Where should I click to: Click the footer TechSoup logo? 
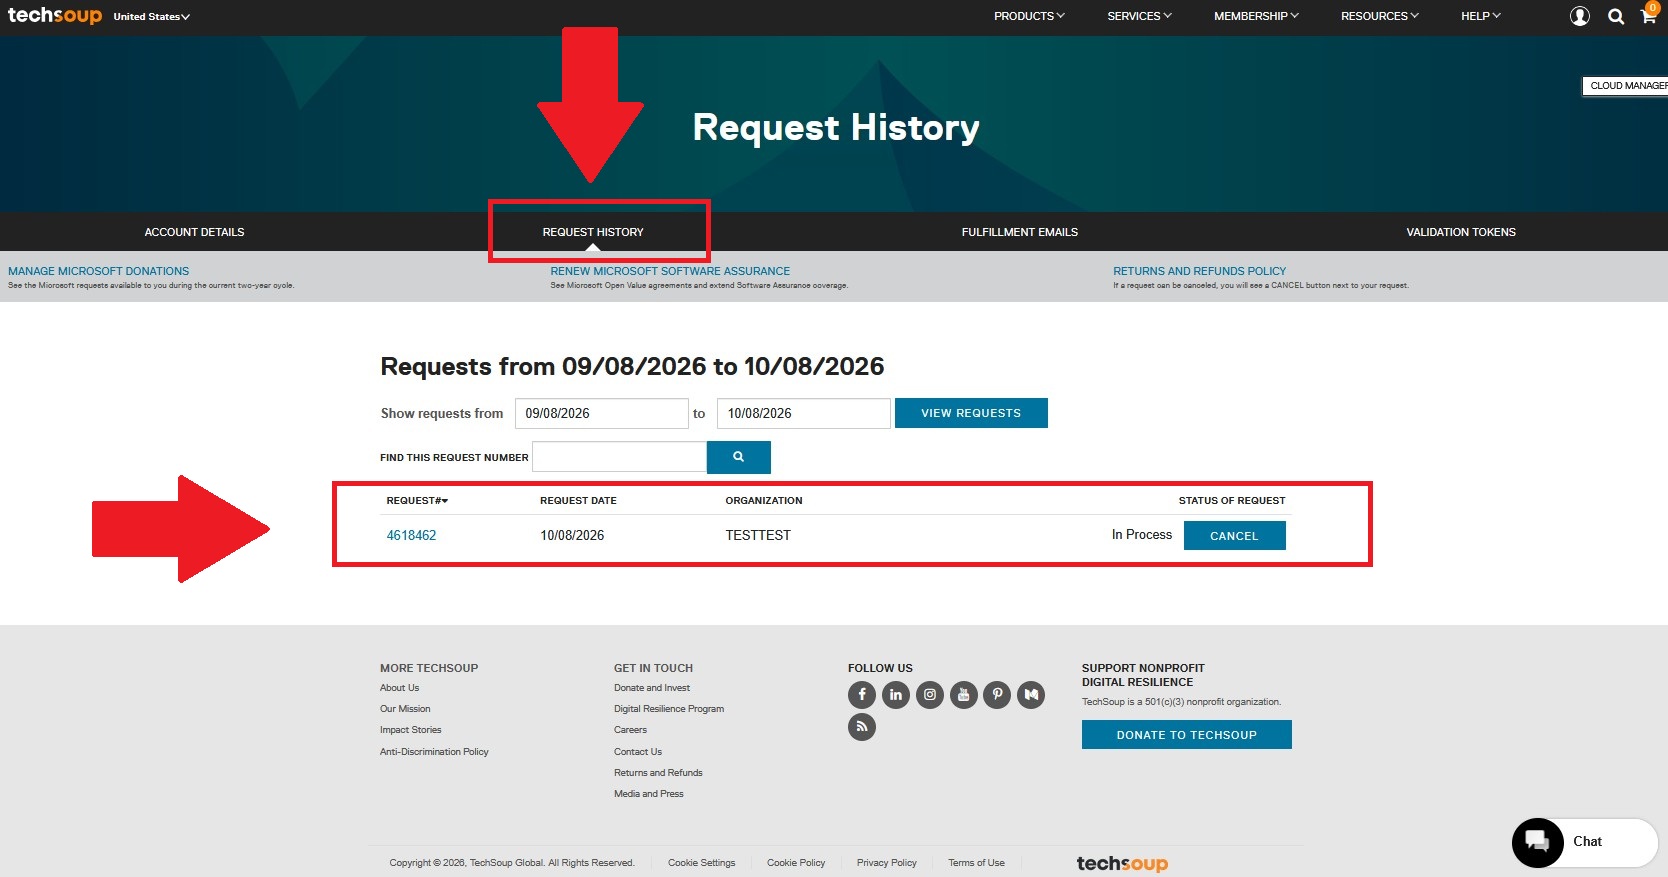pos(1122,863)
